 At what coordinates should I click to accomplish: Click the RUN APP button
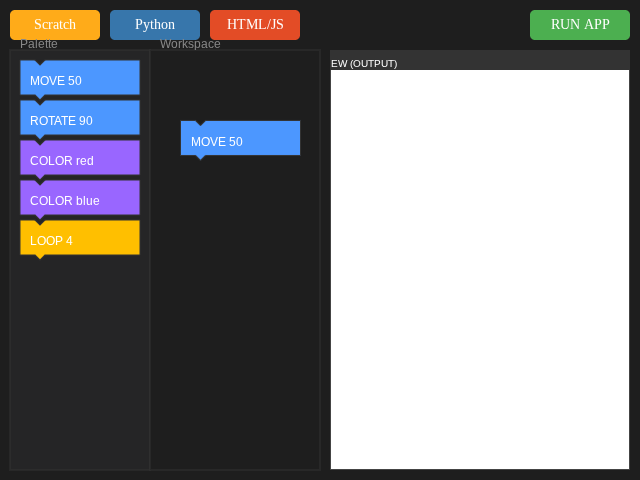[x=580, y=25]
